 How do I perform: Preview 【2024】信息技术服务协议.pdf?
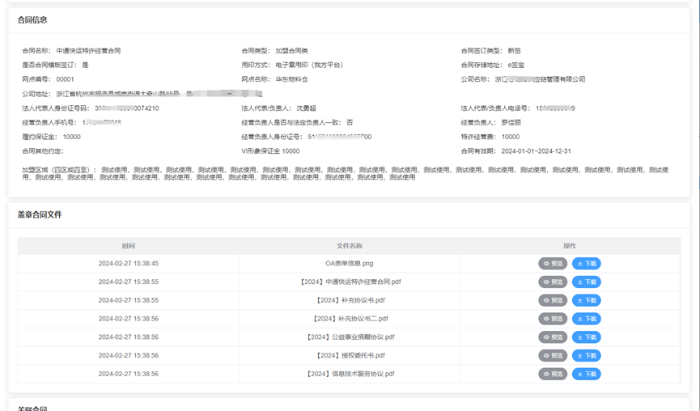(553, 373)
